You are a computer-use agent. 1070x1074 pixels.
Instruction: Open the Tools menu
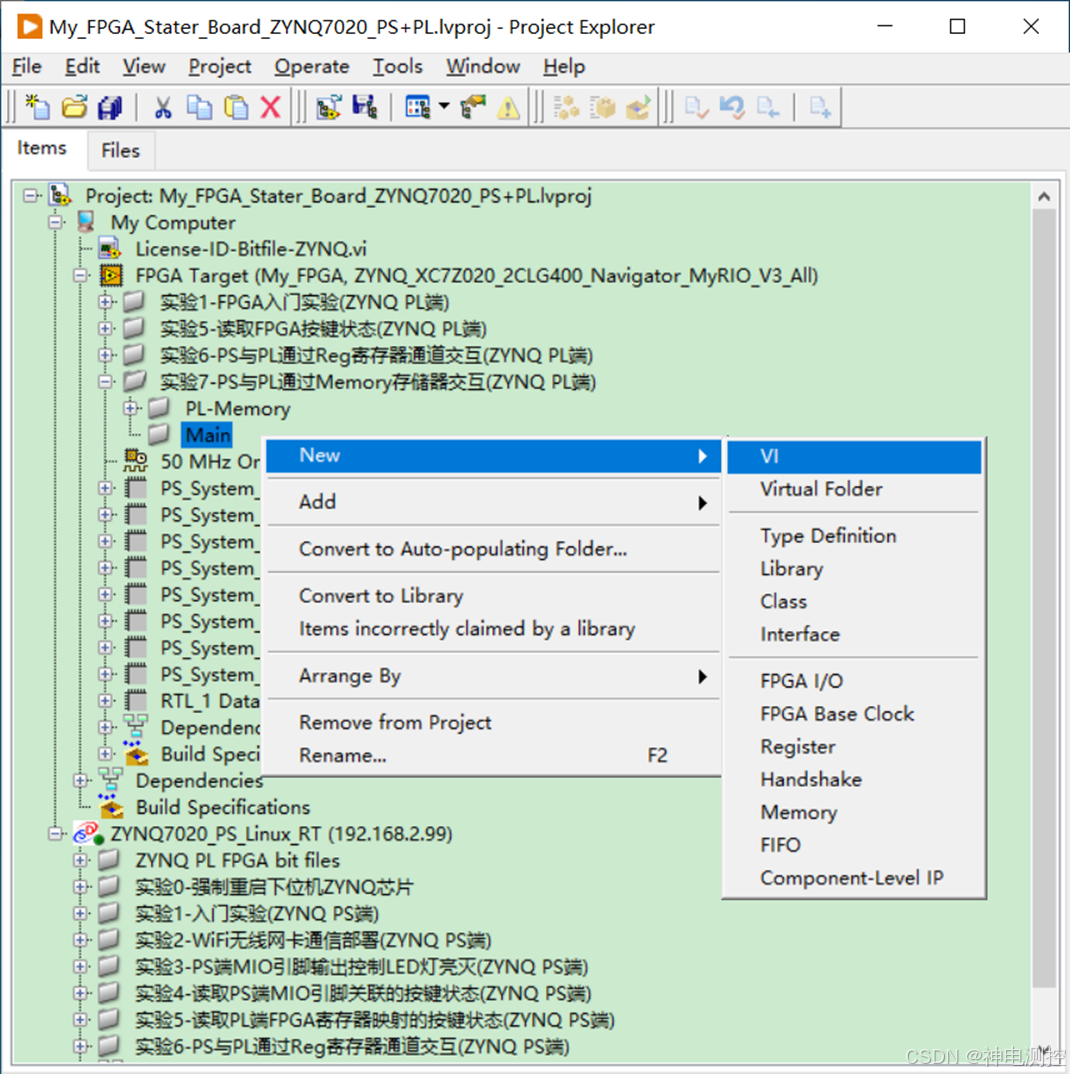[x=397, y=66]
